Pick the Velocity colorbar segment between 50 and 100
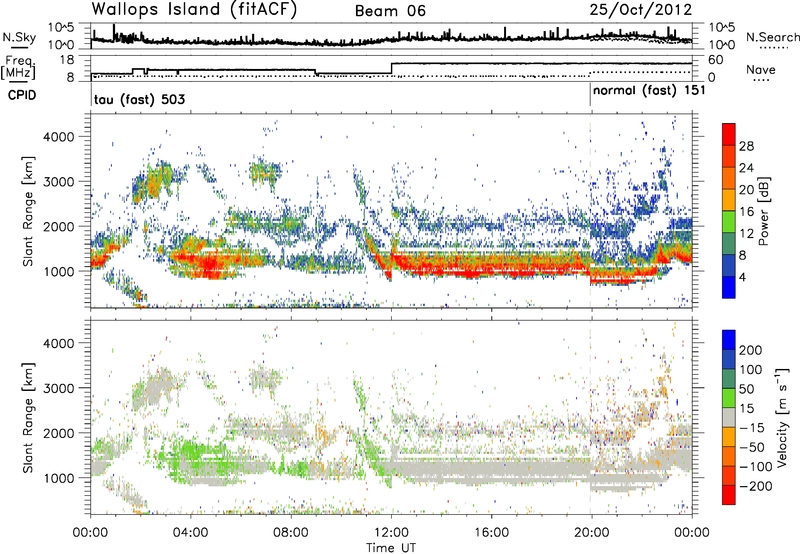The height and width of the screenshot is (554, 800). 729,379
